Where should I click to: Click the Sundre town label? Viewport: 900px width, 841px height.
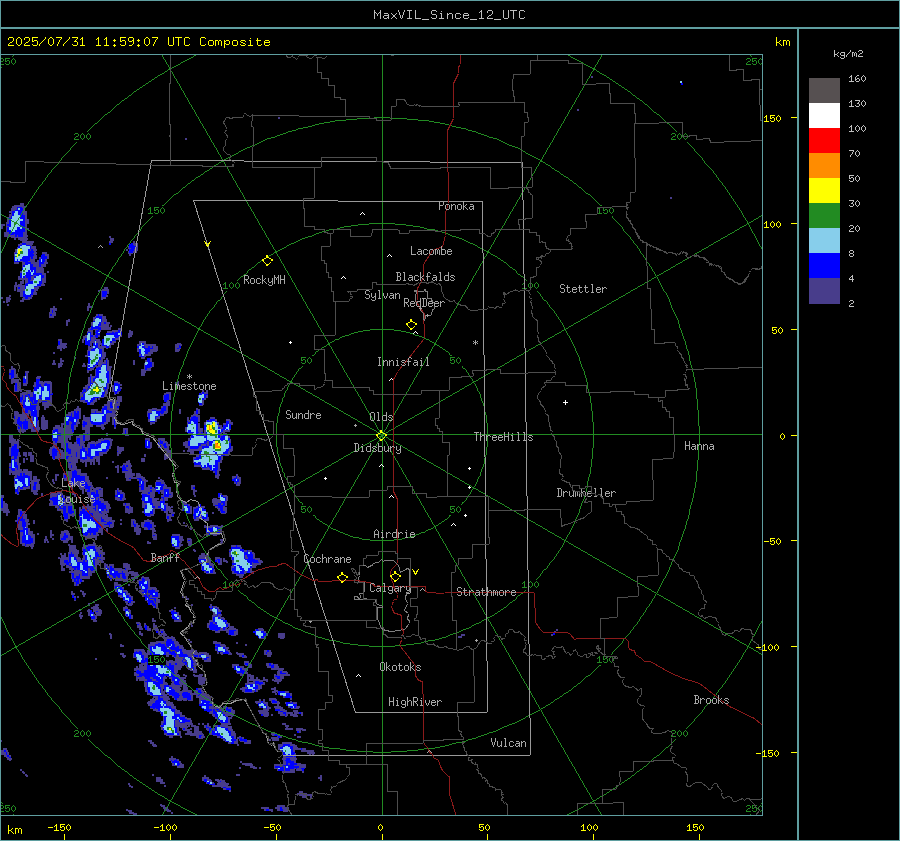(x=303, y=414)
